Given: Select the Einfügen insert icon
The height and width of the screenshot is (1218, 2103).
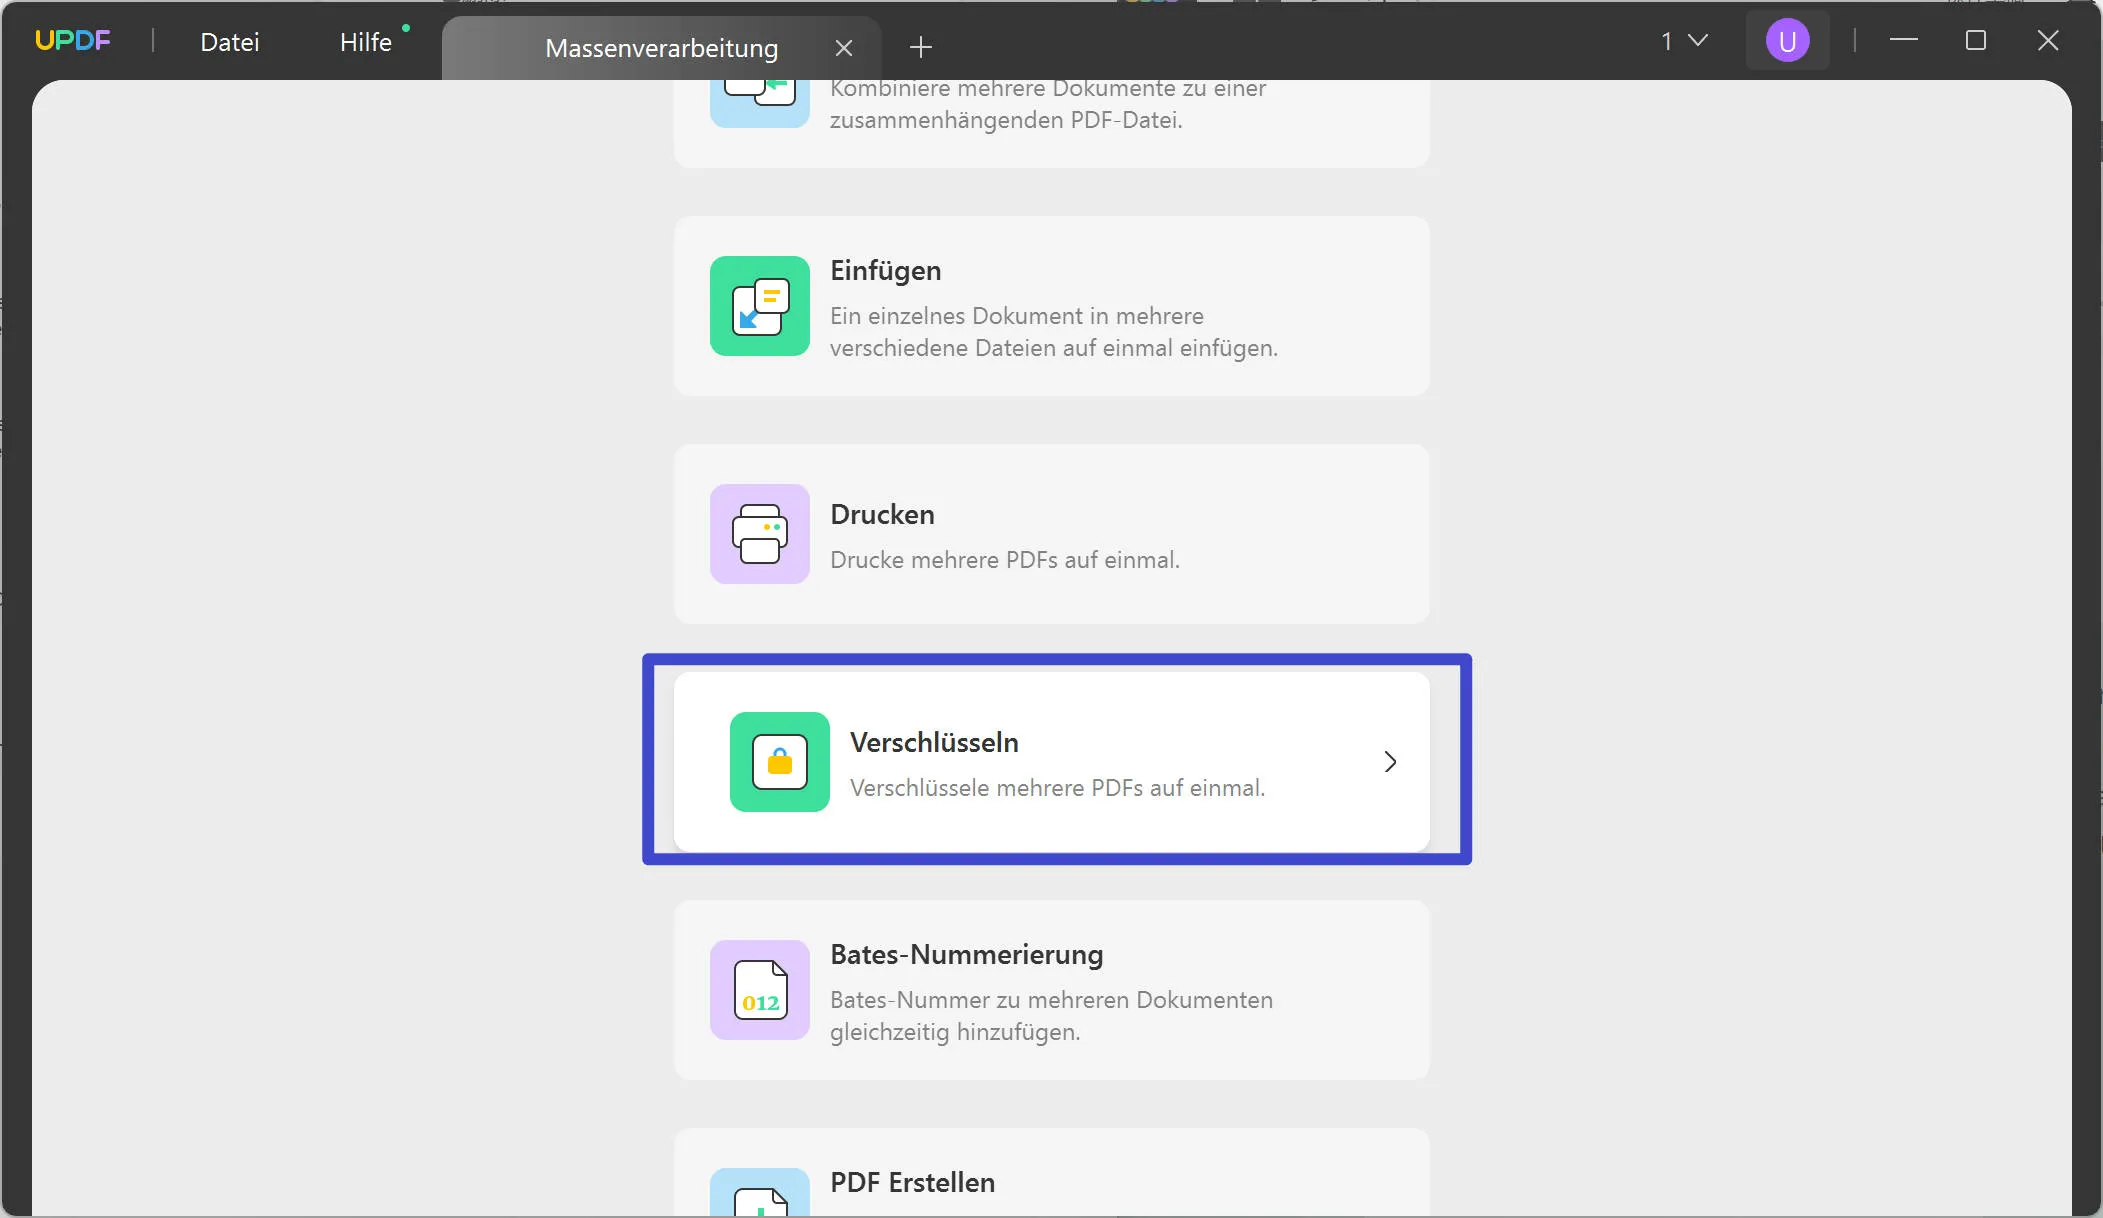Looking at the screenshot, I should (x=758, y=306).
